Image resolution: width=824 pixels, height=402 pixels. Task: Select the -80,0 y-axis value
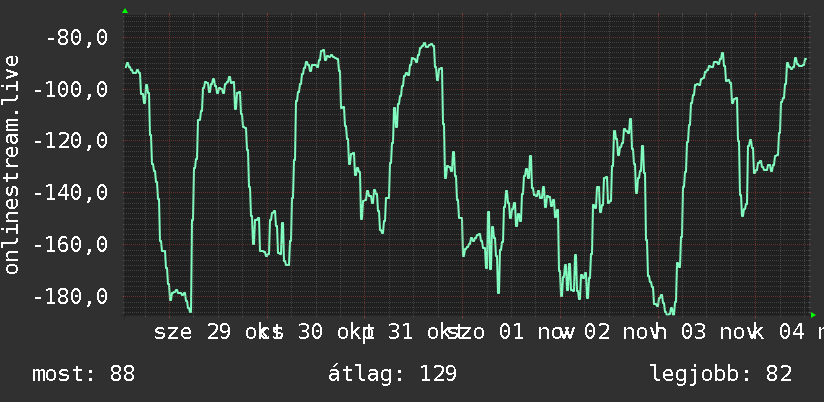click(x=77, y=38)
